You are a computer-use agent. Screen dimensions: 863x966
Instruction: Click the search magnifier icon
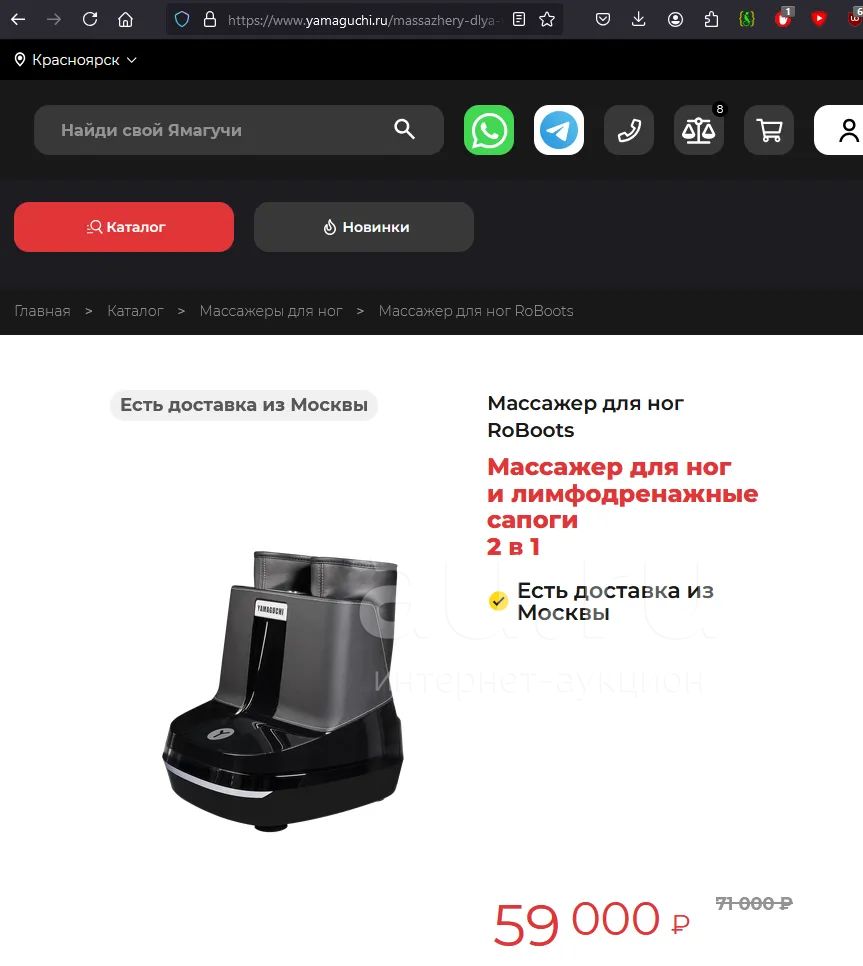(404, 129)
